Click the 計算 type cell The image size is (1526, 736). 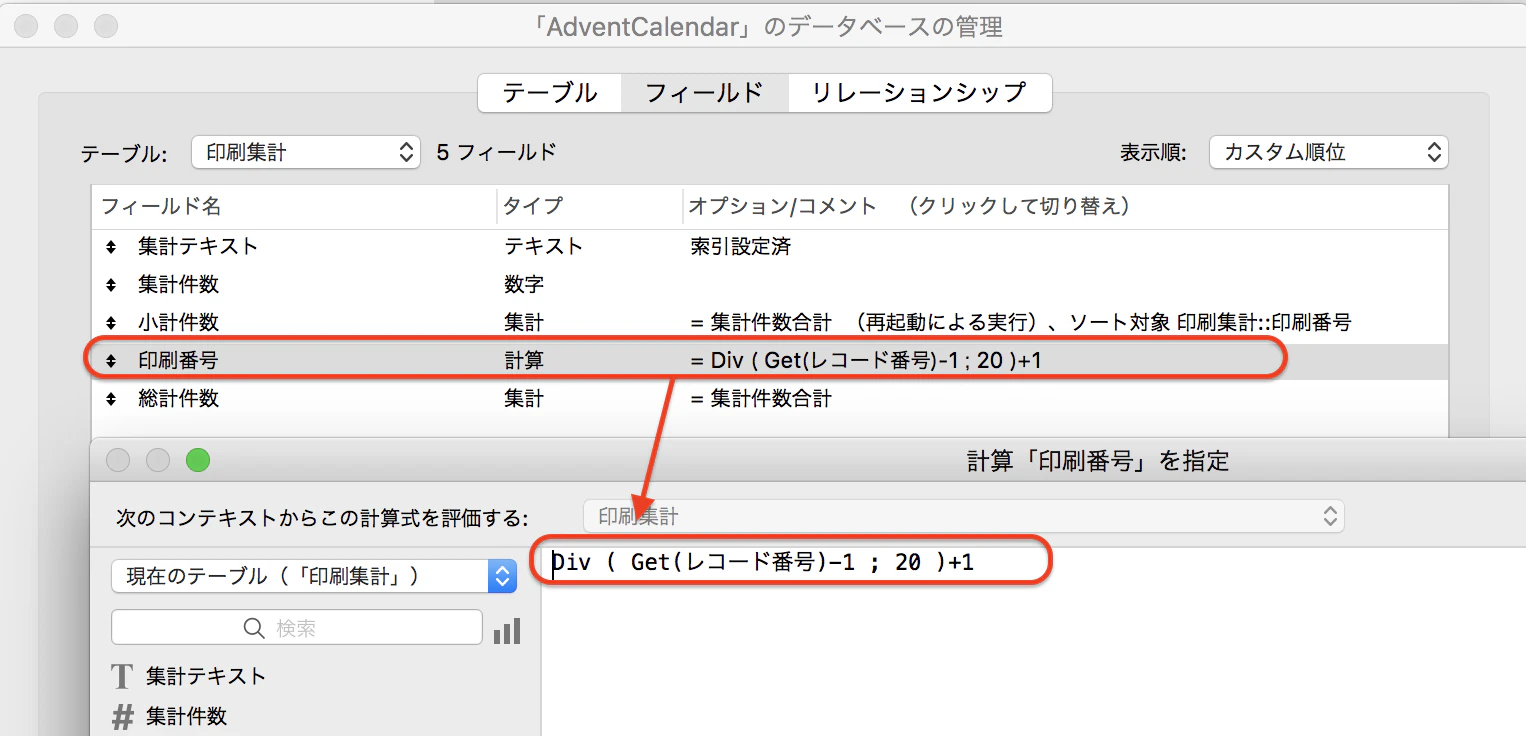[x=524, y=361]
